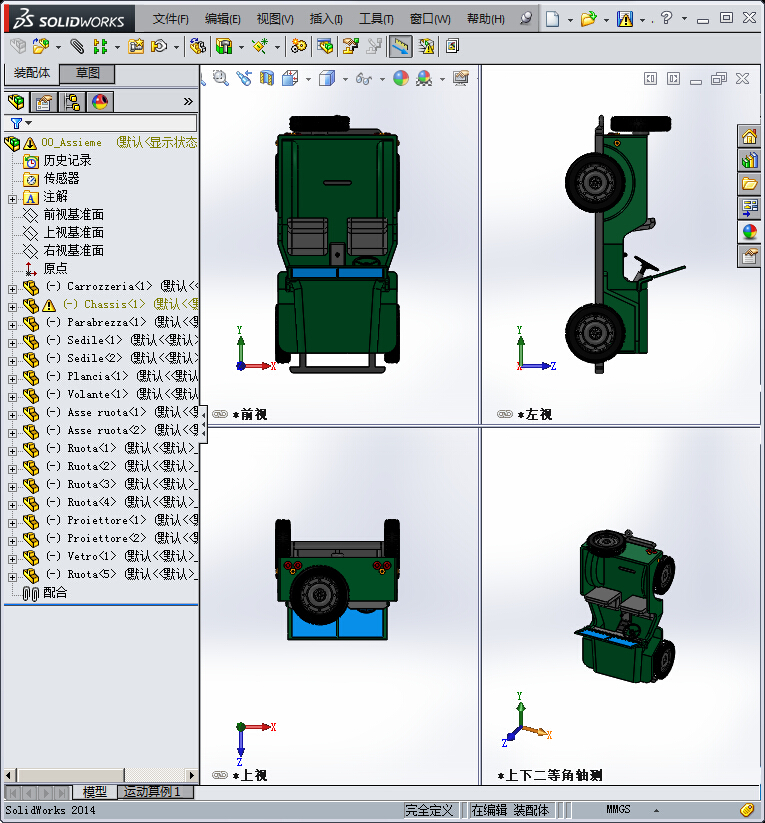
Task: Click the zoom to area magnifier icon
Action: coord(221,79)
